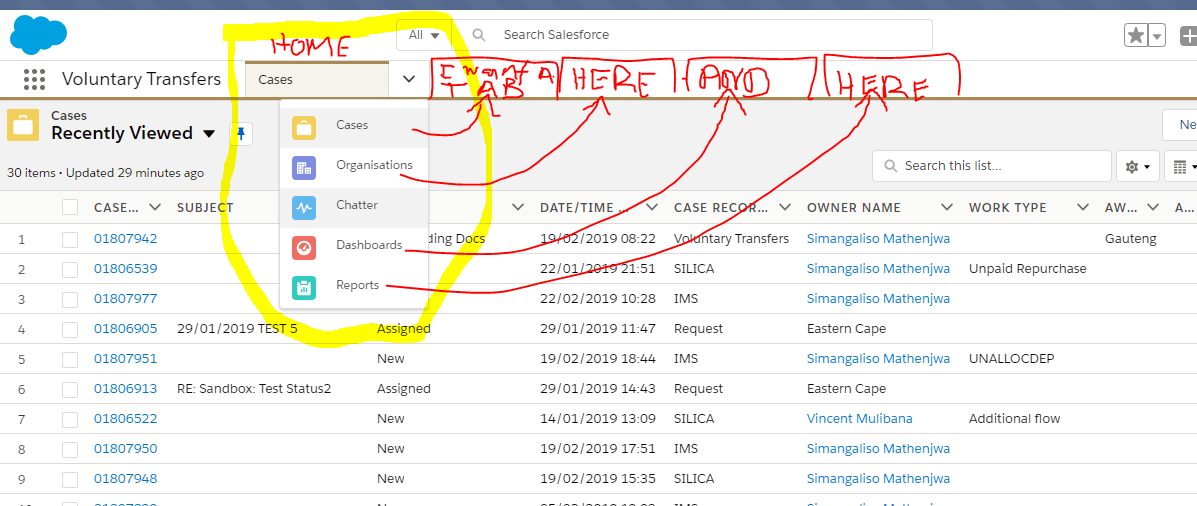Open Simangaliso Mathenjwa link in row 1
This screenshot has height=506, width=1197.
878,239
